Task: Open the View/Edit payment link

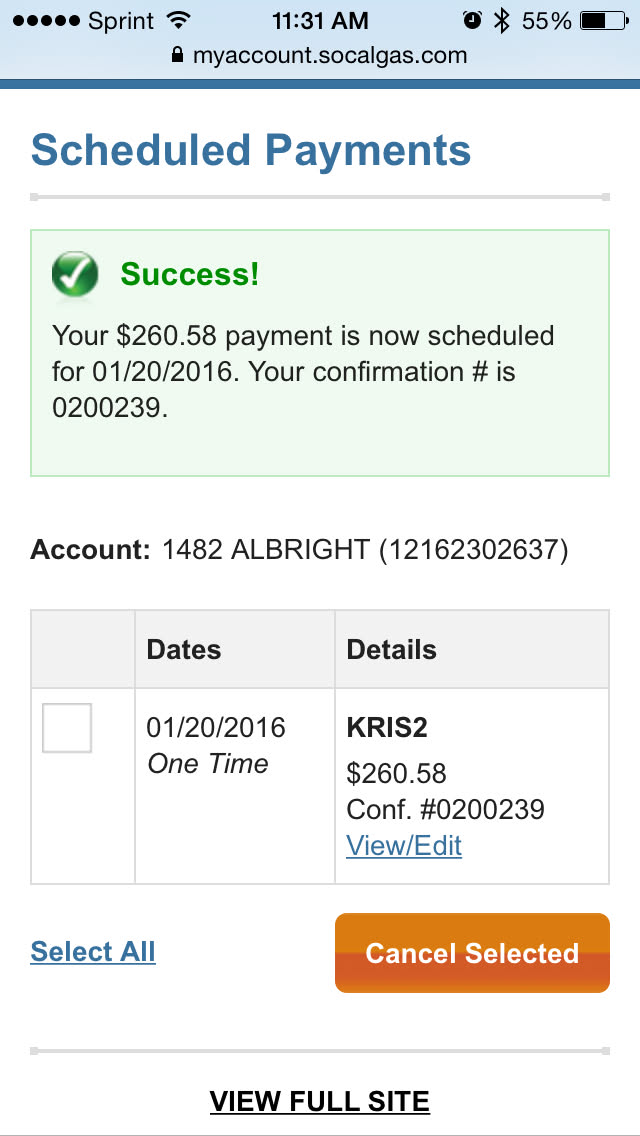Action: 404,846
